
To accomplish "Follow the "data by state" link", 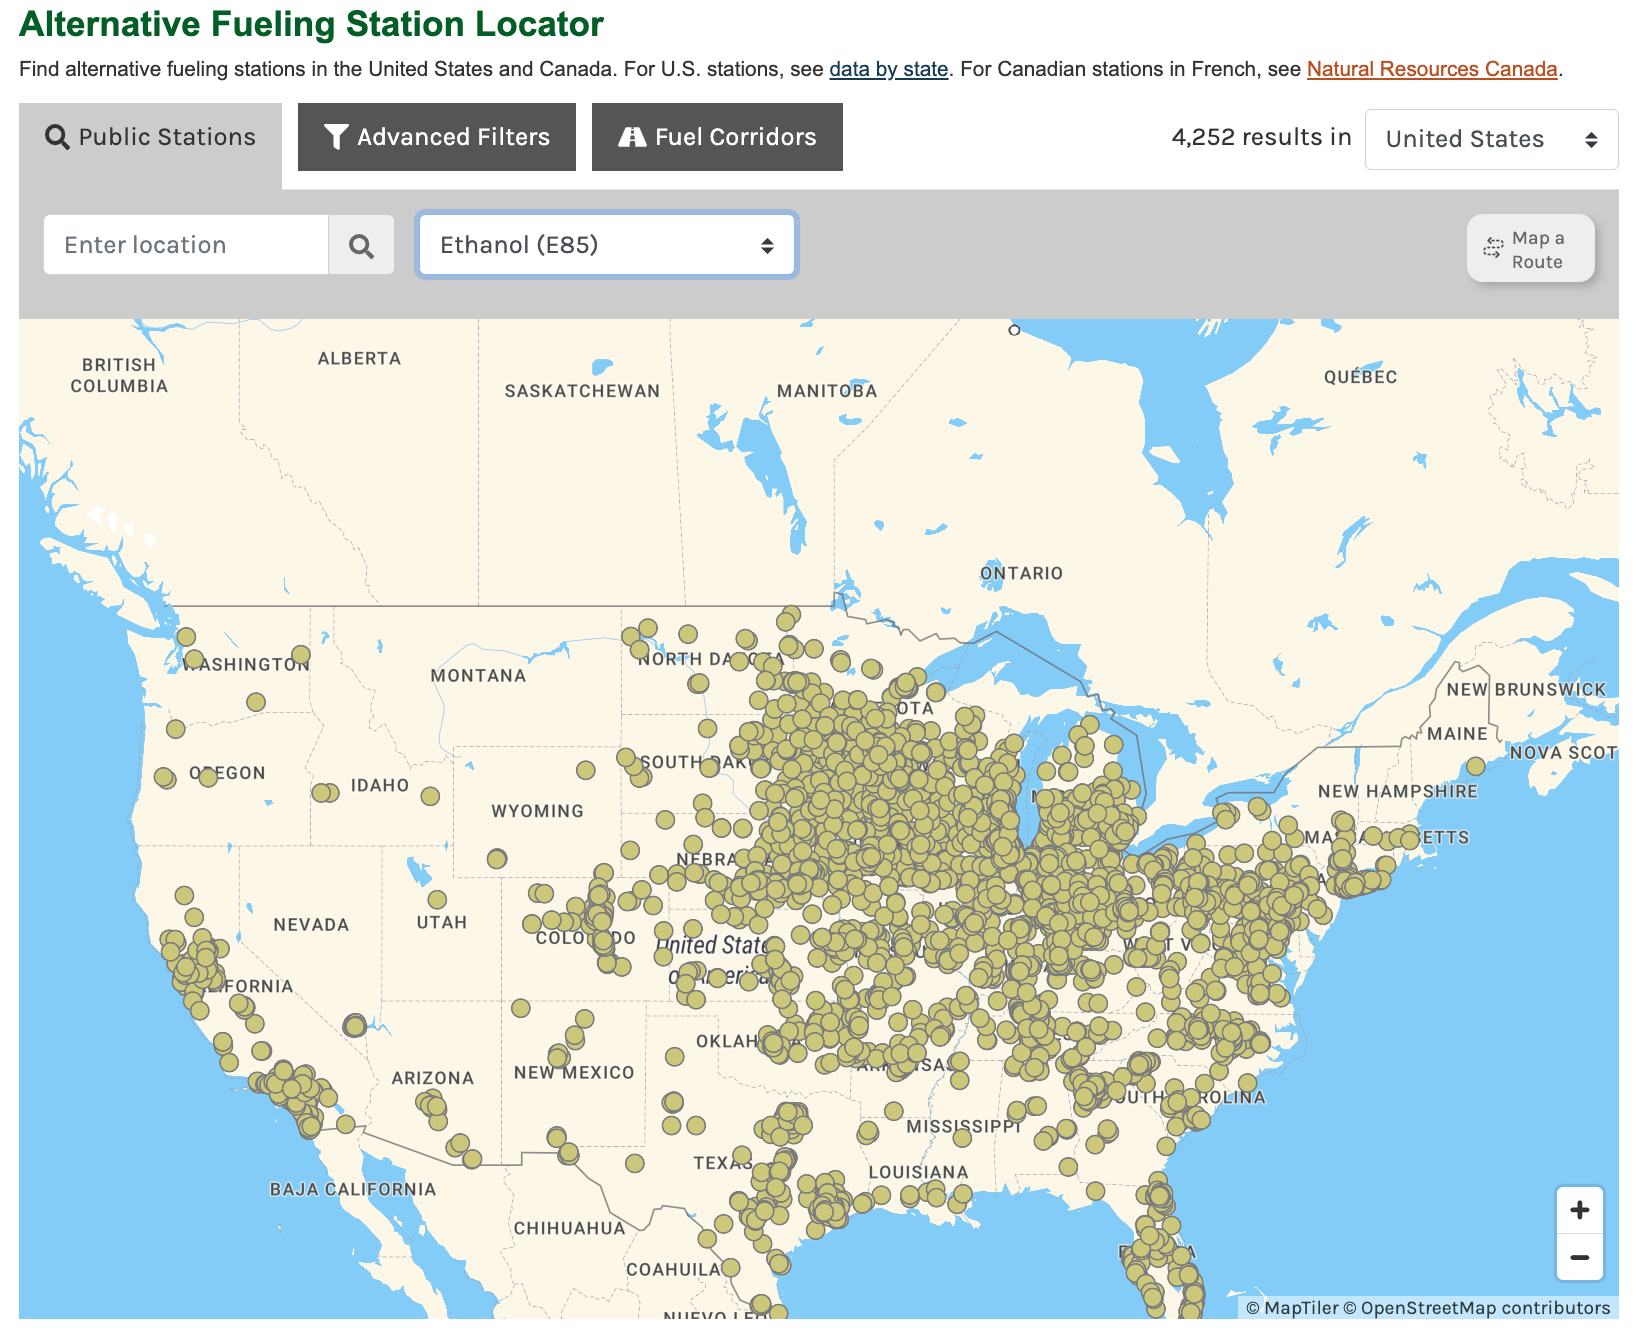I will coord(888,69).
